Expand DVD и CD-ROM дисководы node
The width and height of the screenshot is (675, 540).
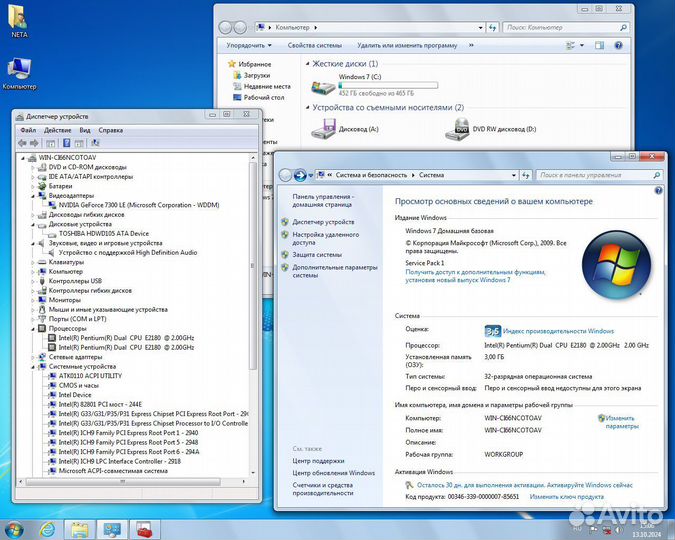(x=33, y=168)
